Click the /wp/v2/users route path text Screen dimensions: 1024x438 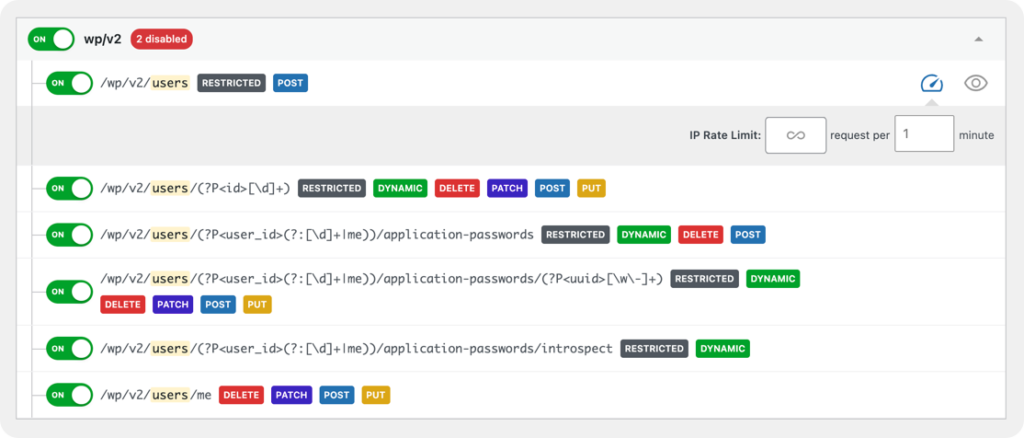click(x=145, y=84)
